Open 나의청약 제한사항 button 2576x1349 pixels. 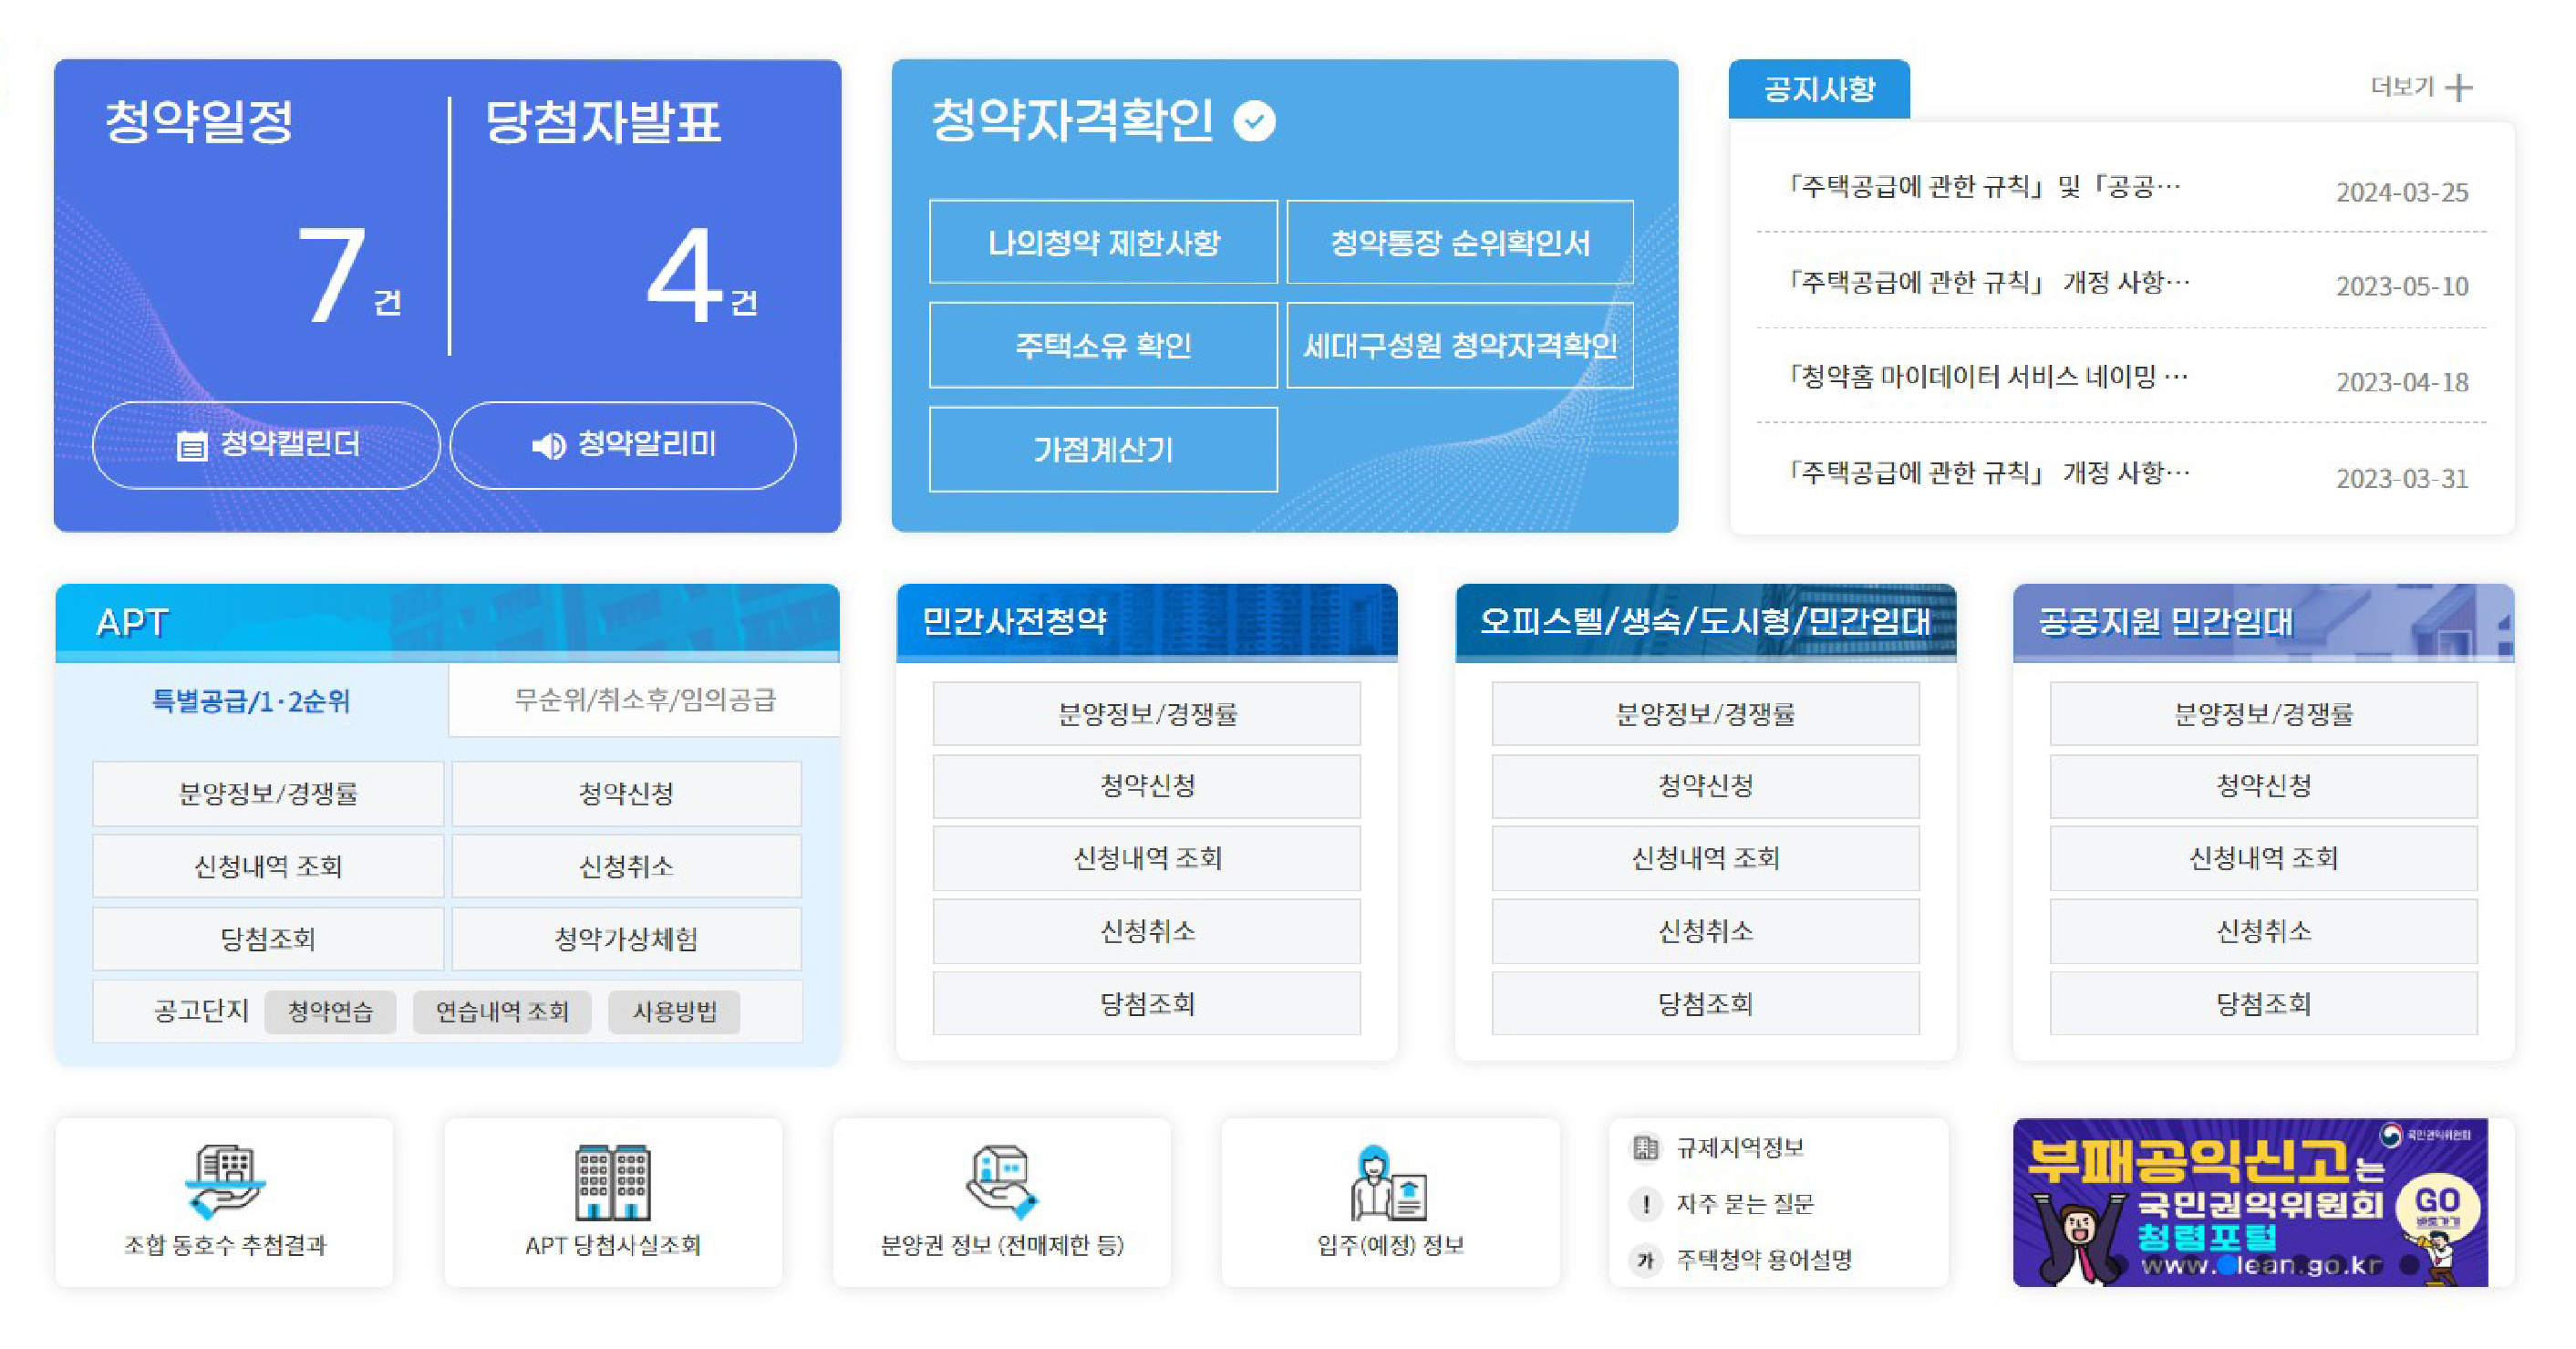pos(1103,243)
